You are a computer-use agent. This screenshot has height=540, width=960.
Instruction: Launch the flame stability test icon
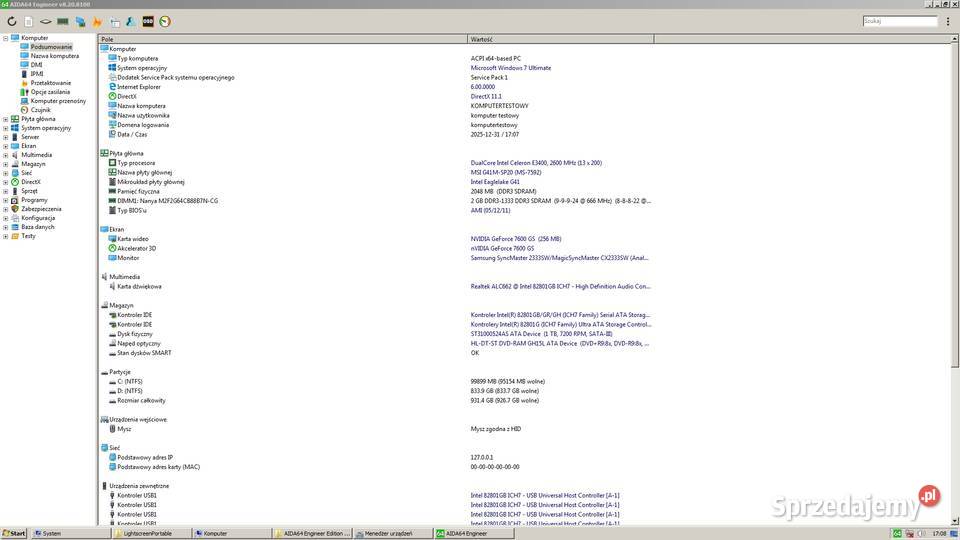click(96, 21)
